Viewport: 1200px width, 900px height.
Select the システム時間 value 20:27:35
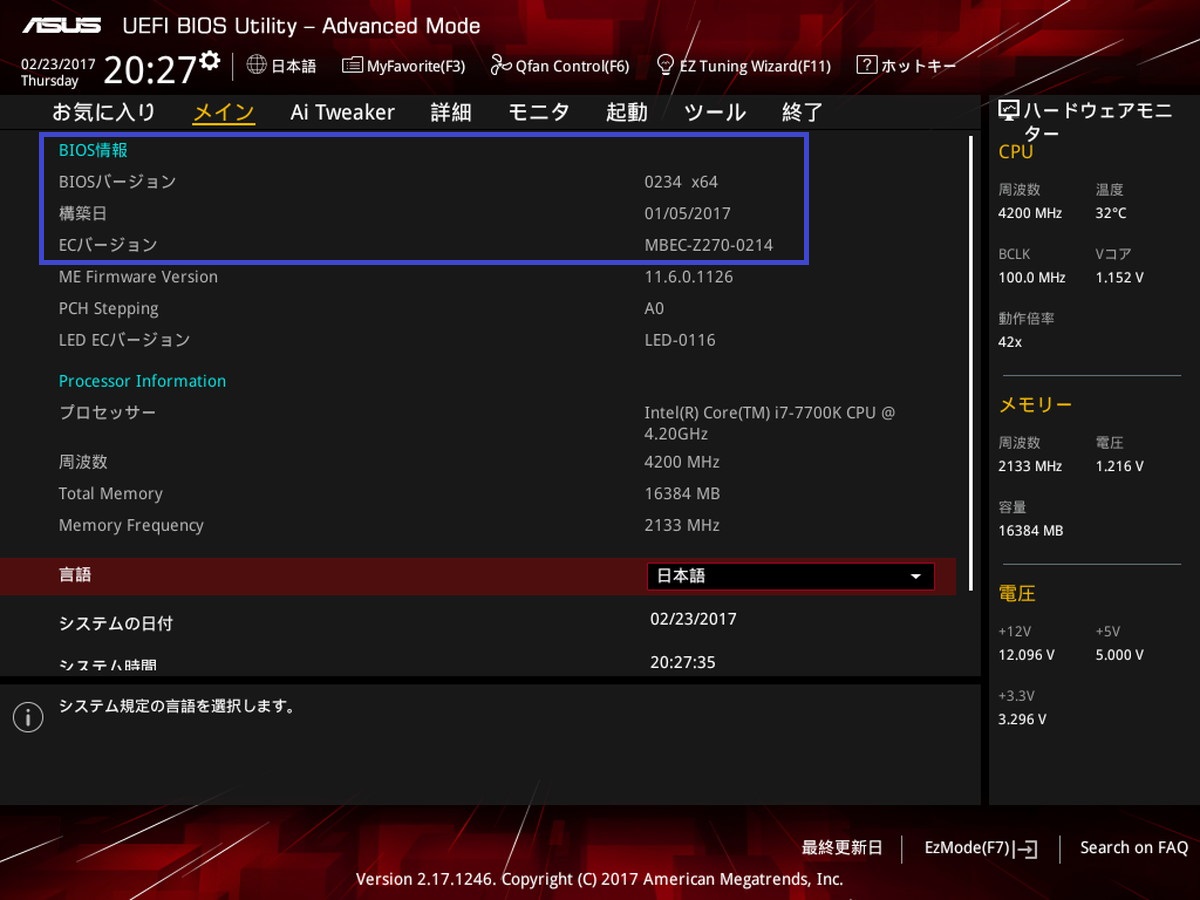(x=683, y=662)
